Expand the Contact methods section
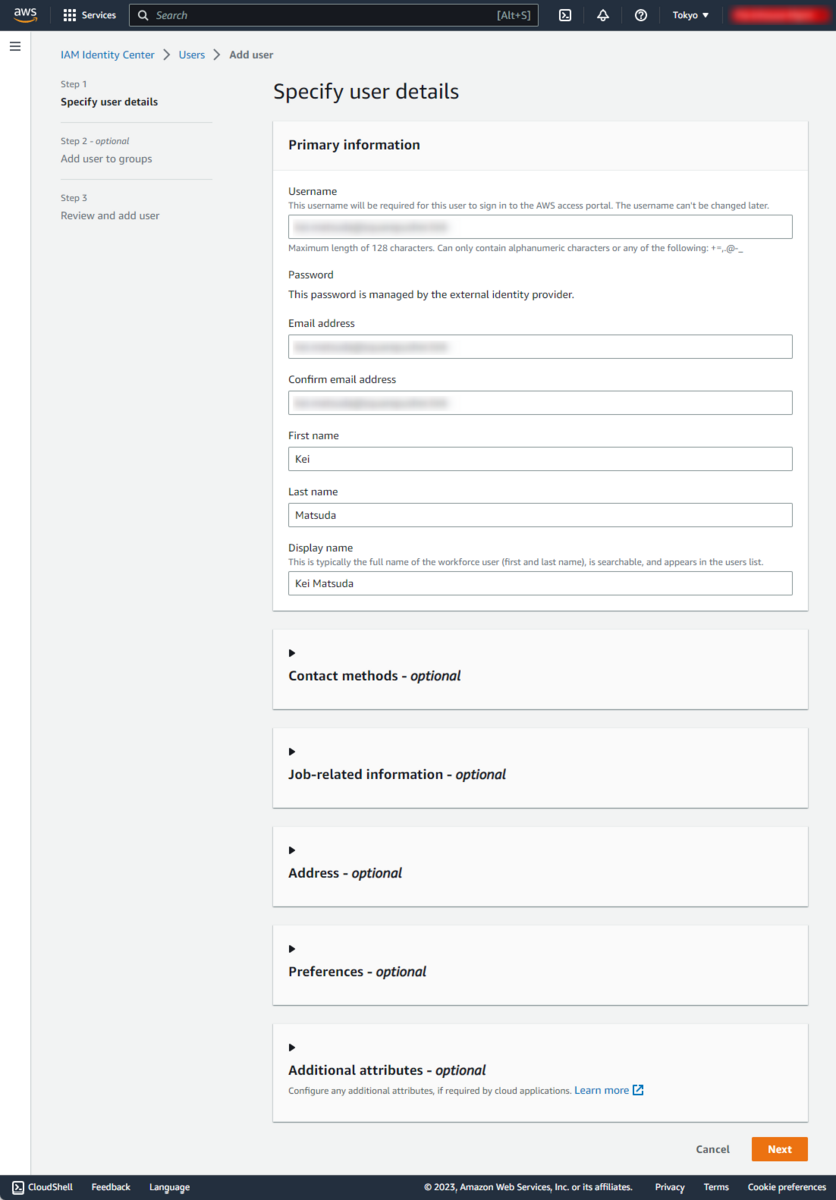 click(292, 653)
